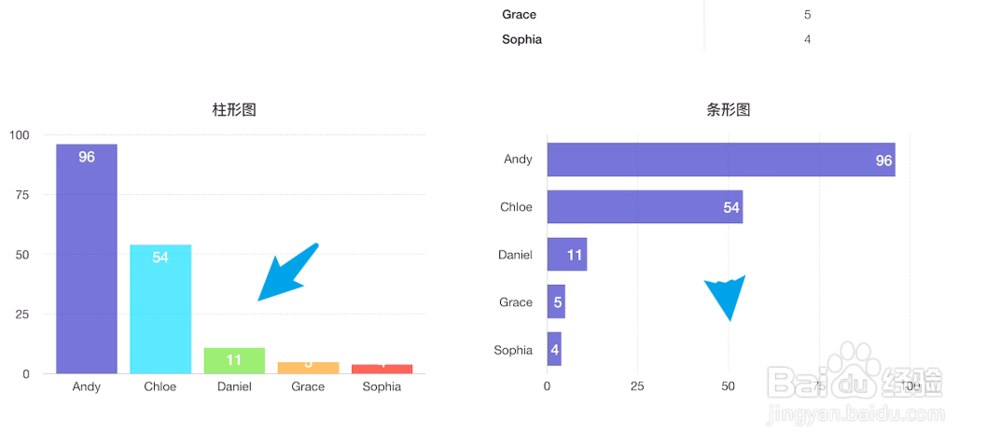Image resolution: width=1000 pixels, height=448 pixels.
Task: Click the cyan Chloe column bar
Action: pos(160,308)
